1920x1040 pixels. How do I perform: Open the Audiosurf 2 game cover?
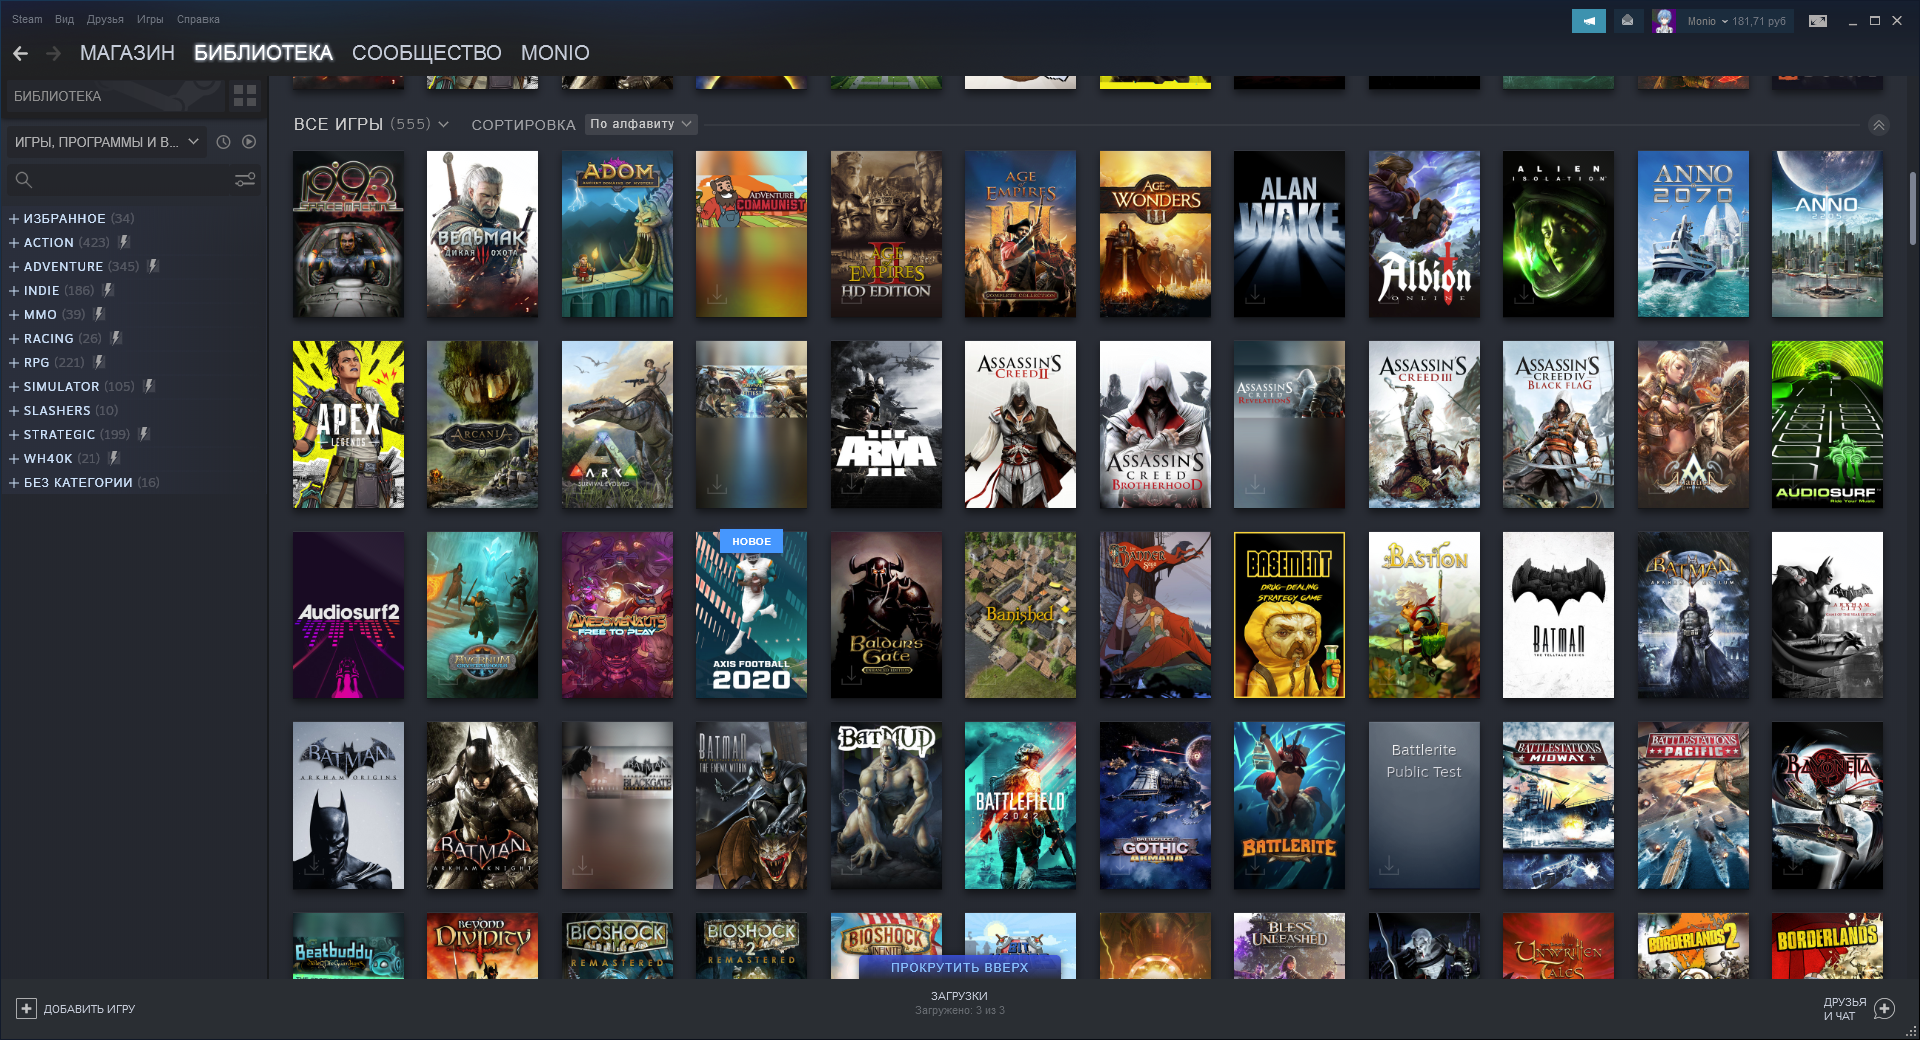click(348, 615)
